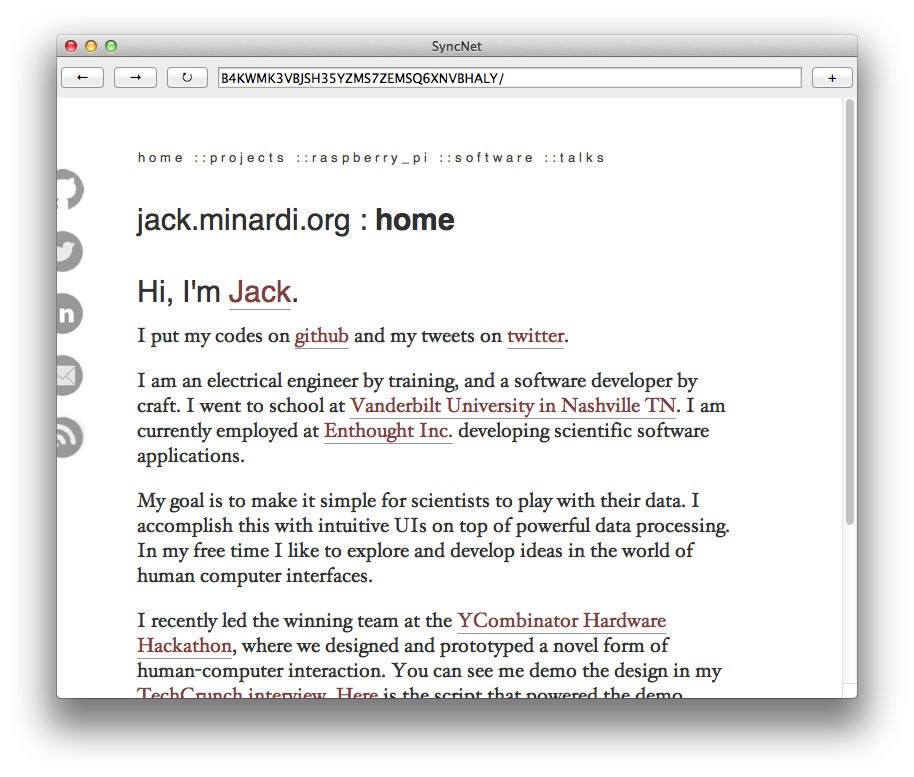Open the LinkedIn sidebar icon
This screenshot has height=777, width=914.
[67, 314]
